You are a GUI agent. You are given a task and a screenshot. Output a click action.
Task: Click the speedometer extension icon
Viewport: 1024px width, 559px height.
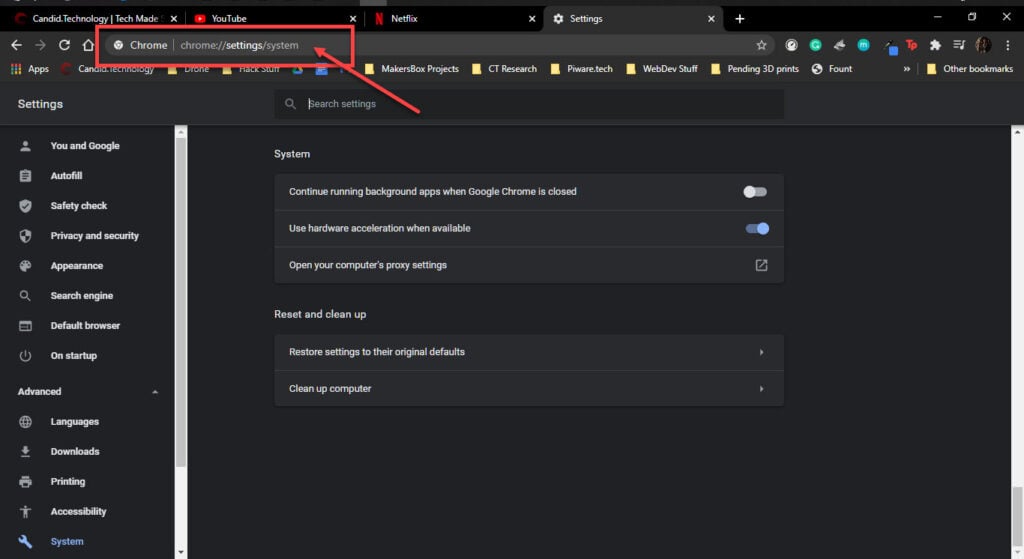(792, 45)
